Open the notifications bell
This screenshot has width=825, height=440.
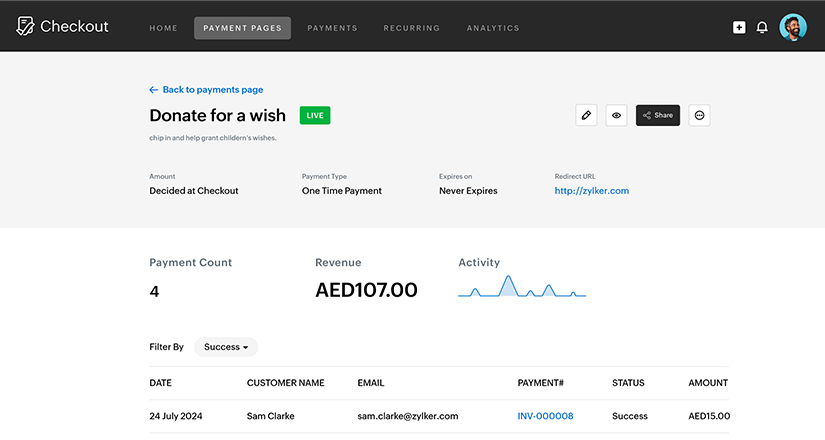pyautogui.click(x=762, y=28)
